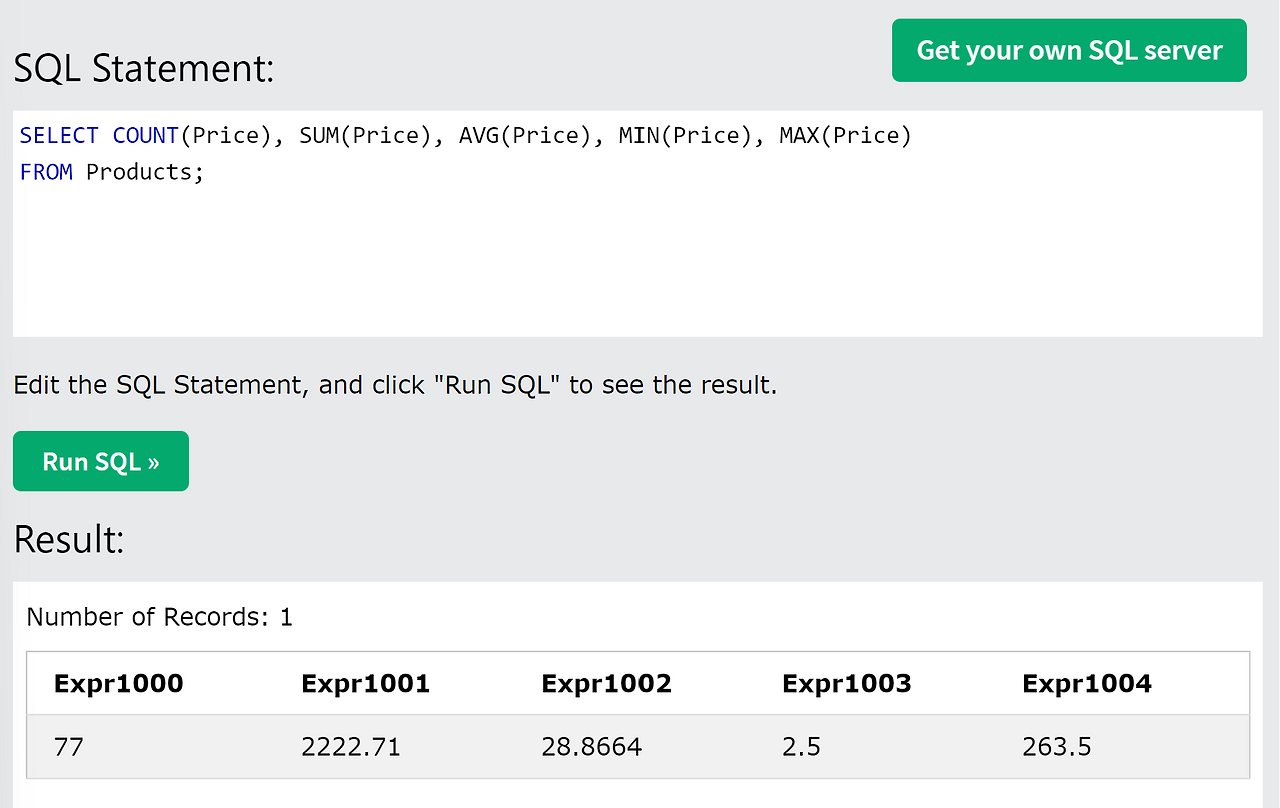Click the Run SQL » button
Image resolution: width=1280 pixels, height=808 pixels.
[100, 461]
